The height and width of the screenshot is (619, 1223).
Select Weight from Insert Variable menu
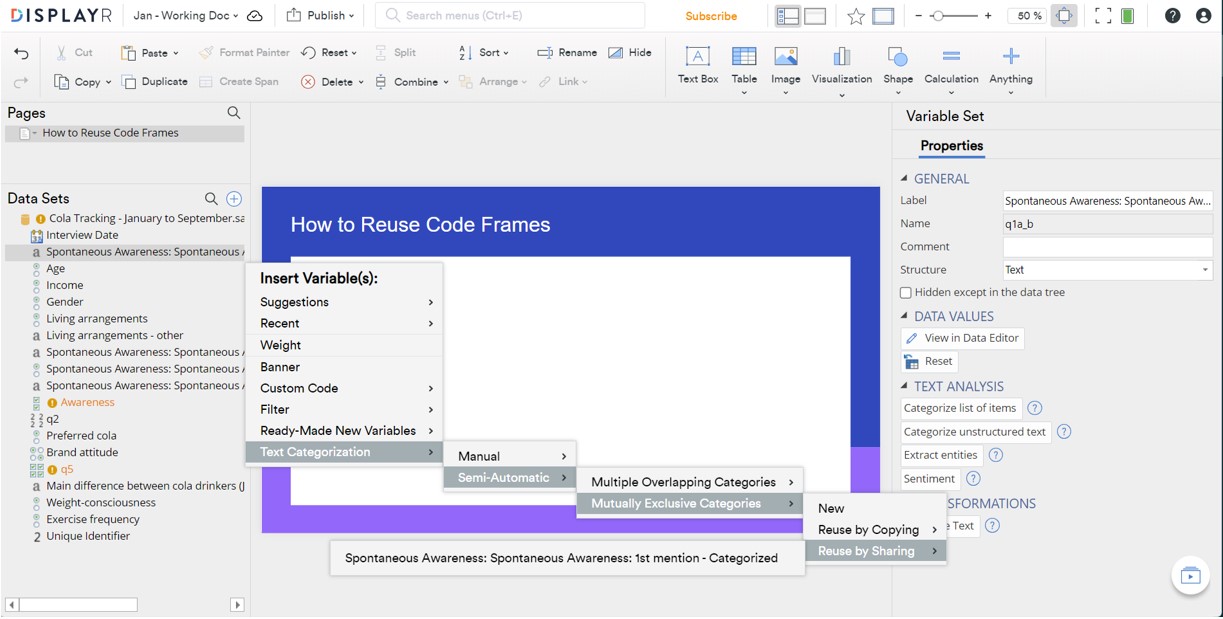point(344,345)
